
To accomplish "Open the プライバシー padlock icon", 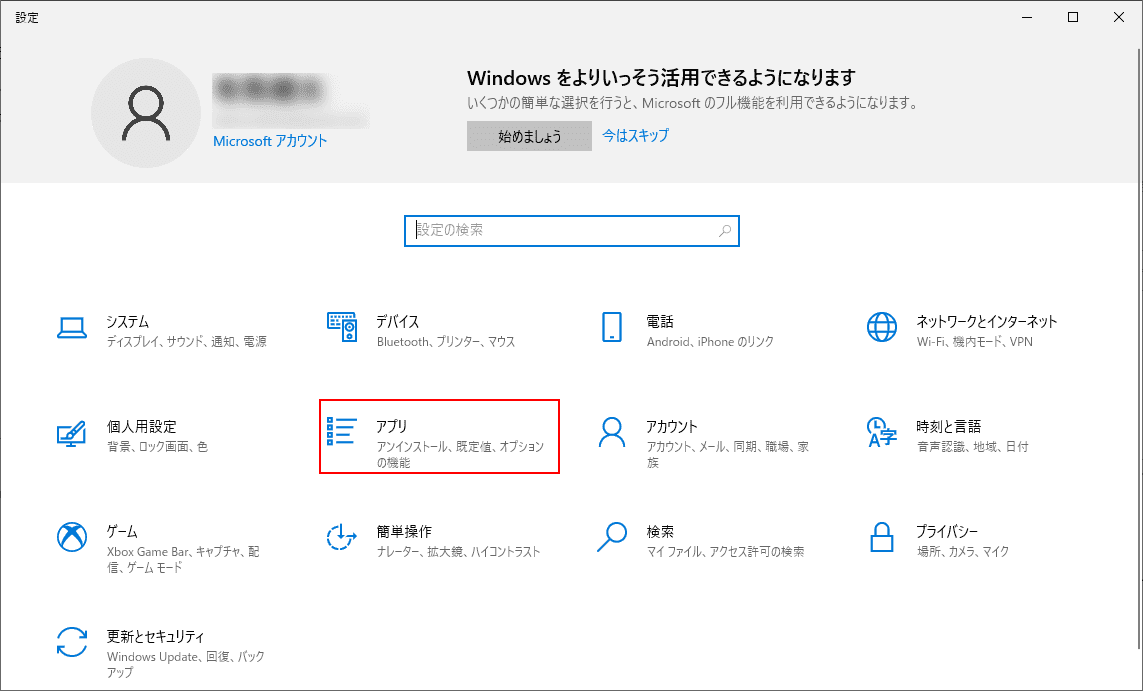I will click(881, 537).
